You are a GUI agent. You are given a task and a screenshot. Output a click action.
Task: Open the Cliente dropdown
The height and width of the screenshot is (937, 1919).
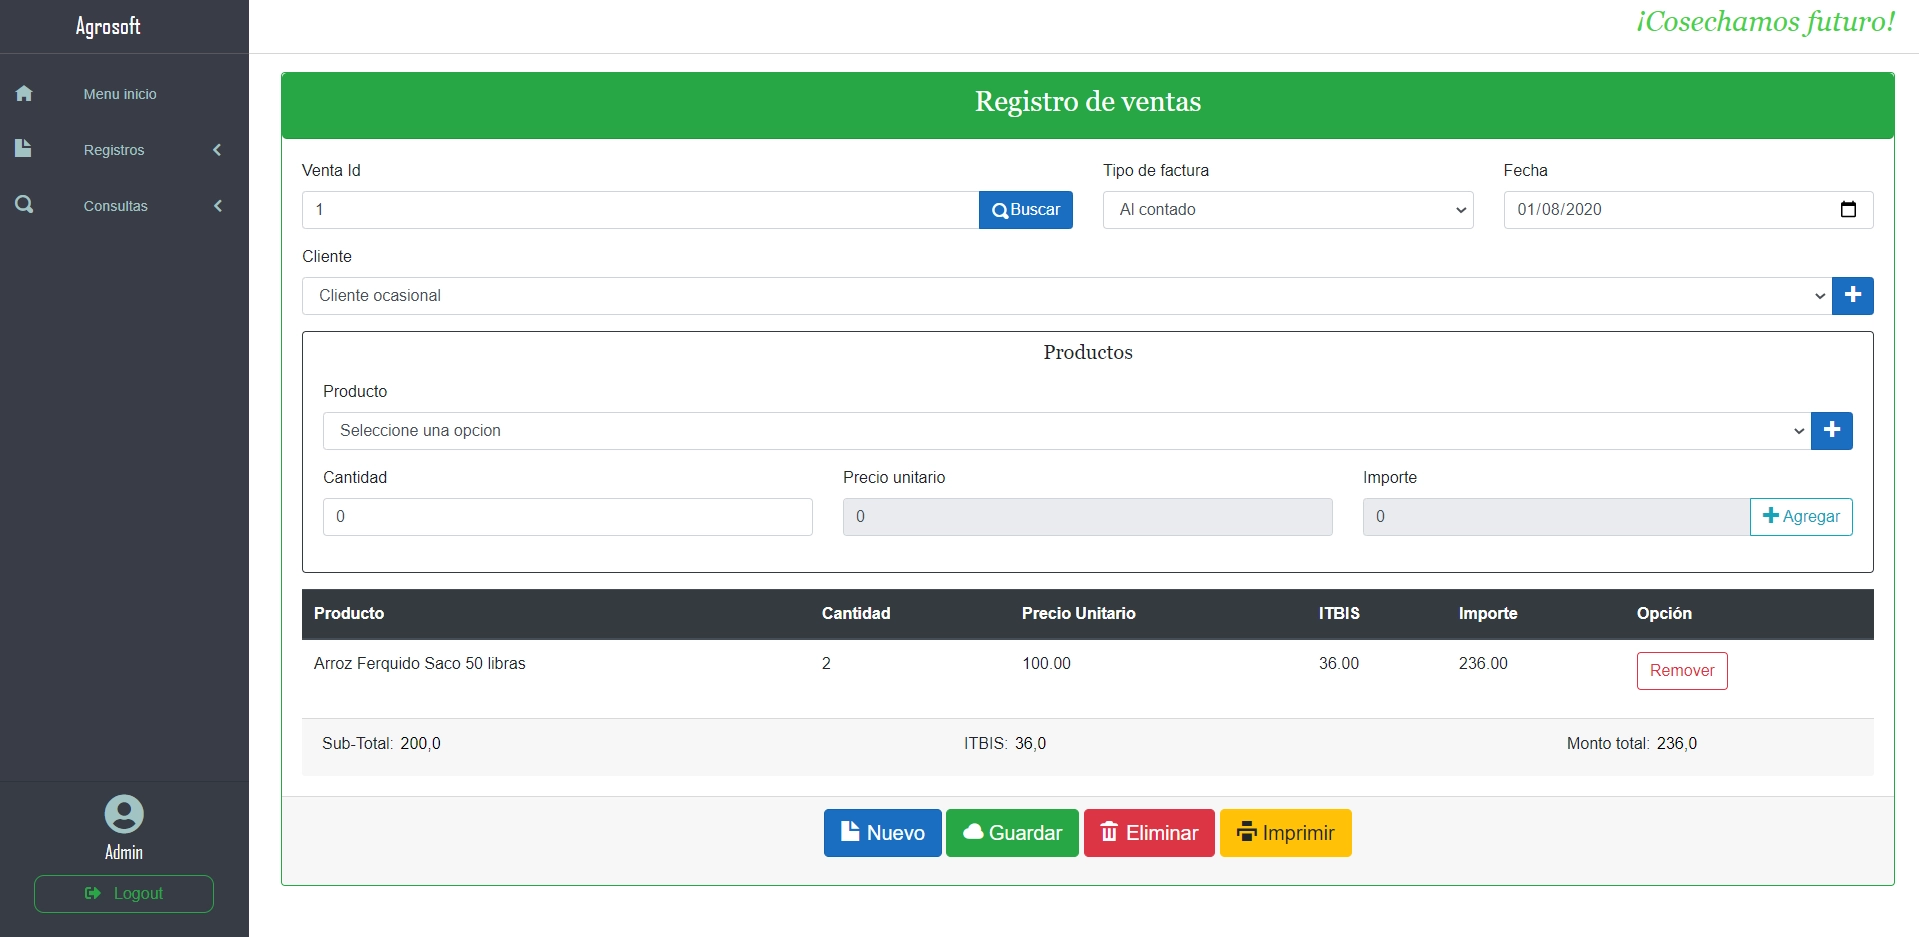click(1067, 296)
